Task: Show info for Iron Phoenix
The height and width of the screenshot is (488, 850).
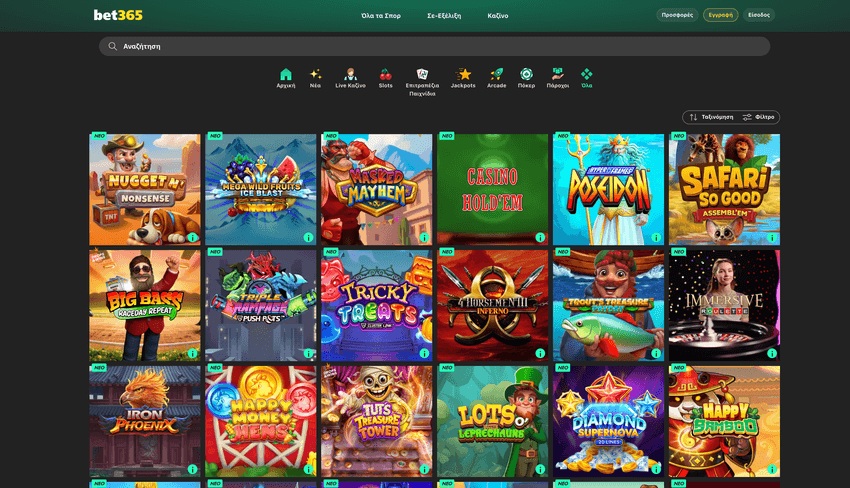Action: [192, 470]
